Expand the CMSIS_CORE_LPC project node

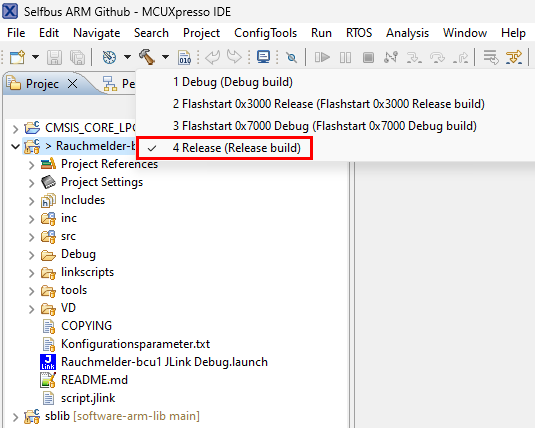click(x=15, y=129)
